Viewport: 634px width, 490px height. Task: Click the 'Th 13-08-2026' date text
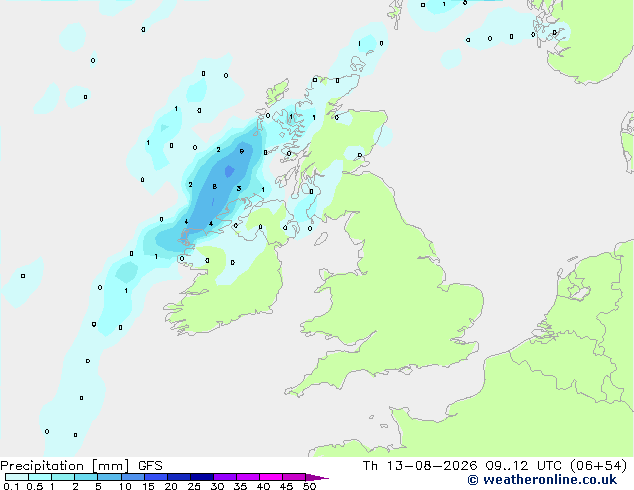click(x=420, y=466)
